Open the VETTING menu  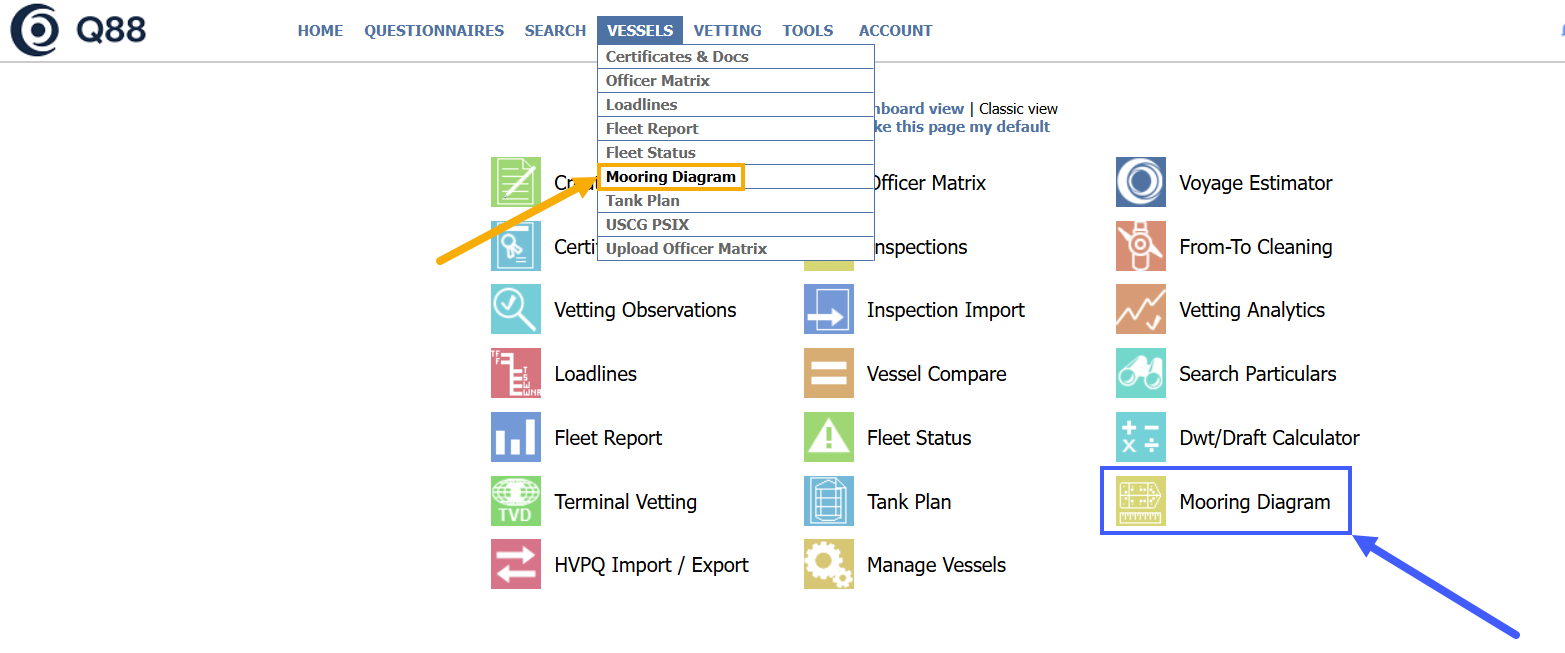point(727,31)
